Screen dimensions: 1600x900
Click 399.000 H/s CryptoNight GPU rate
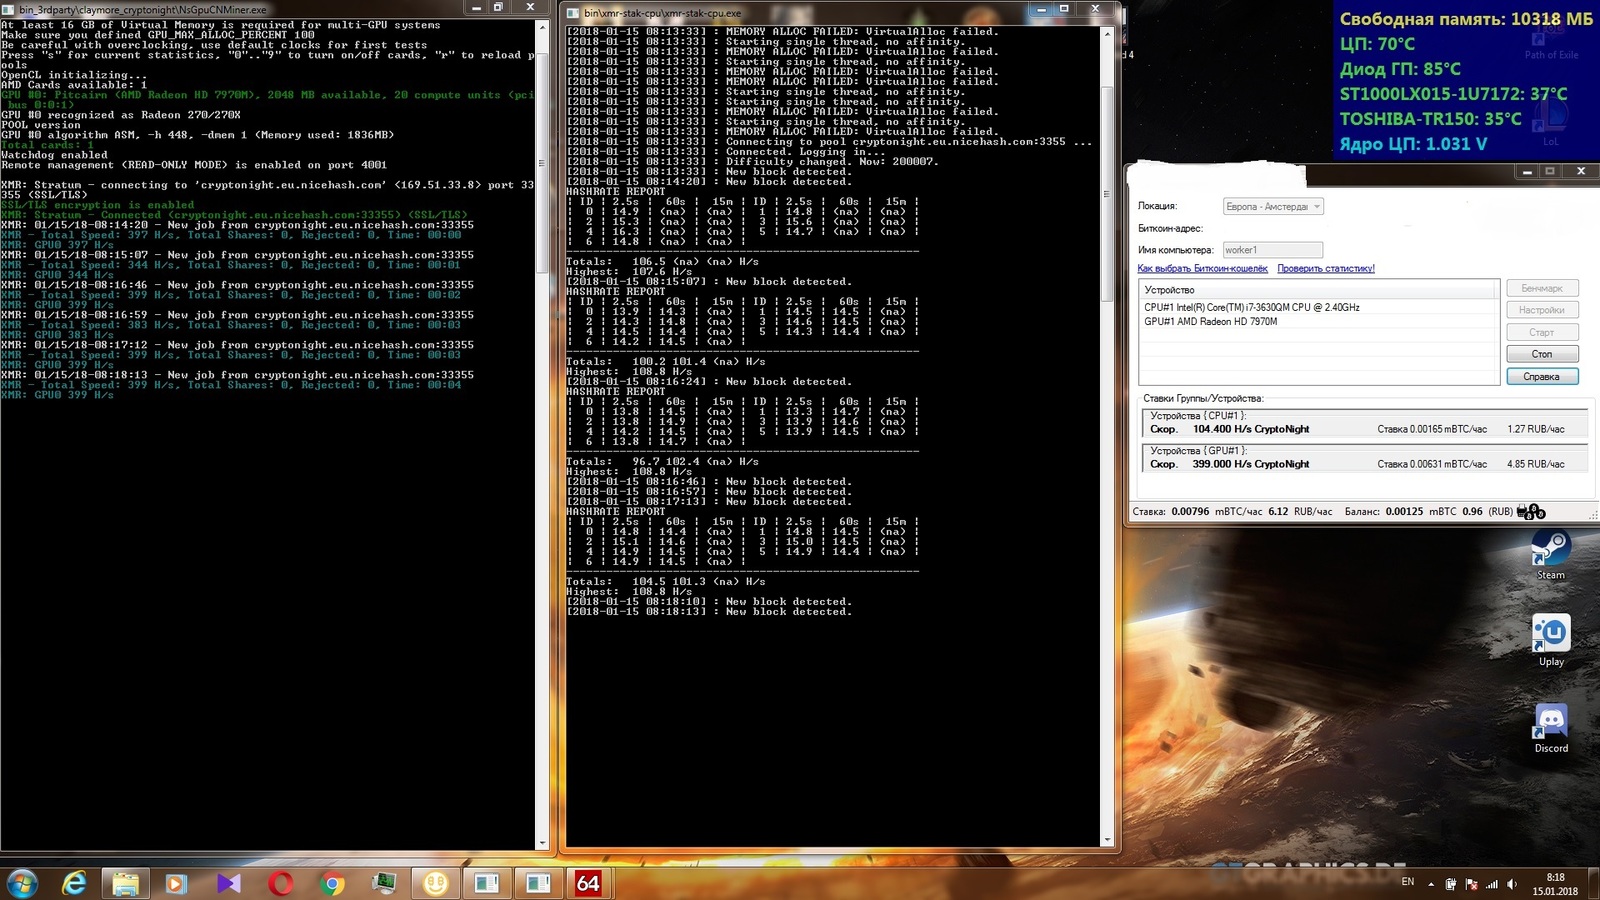(1251, 464)
